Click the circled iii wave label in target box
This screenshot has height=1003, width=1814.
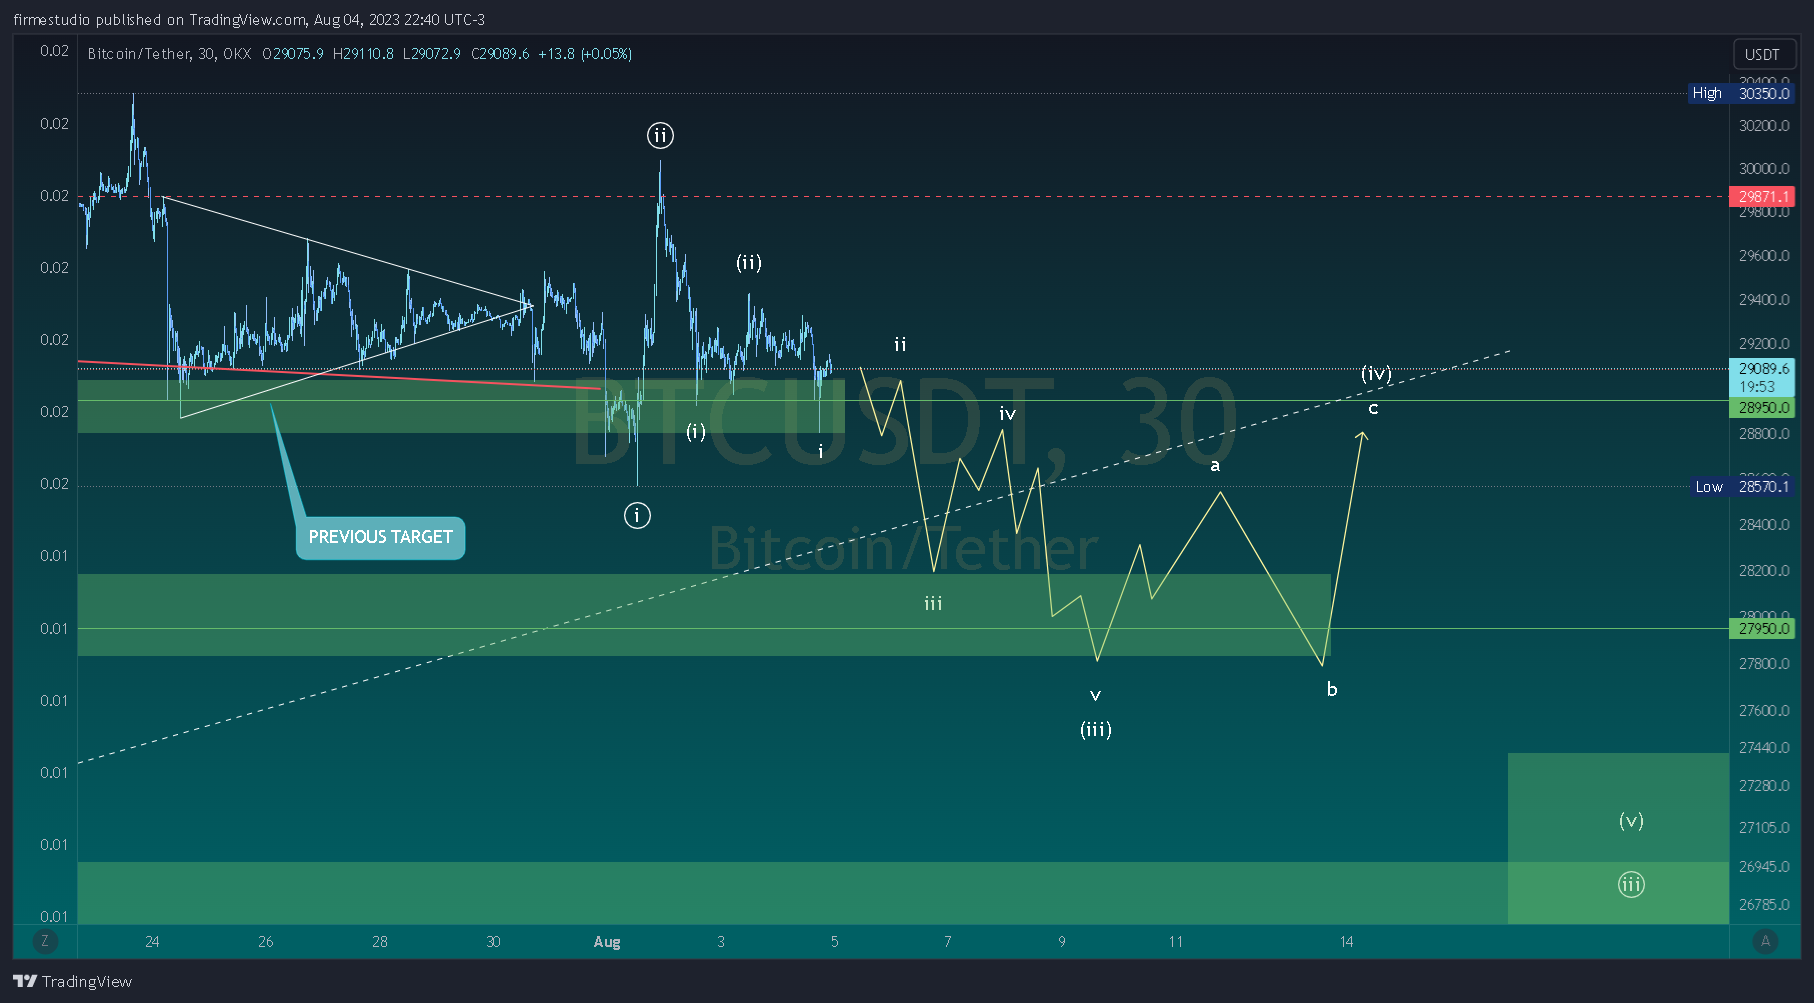(1631, 884)
